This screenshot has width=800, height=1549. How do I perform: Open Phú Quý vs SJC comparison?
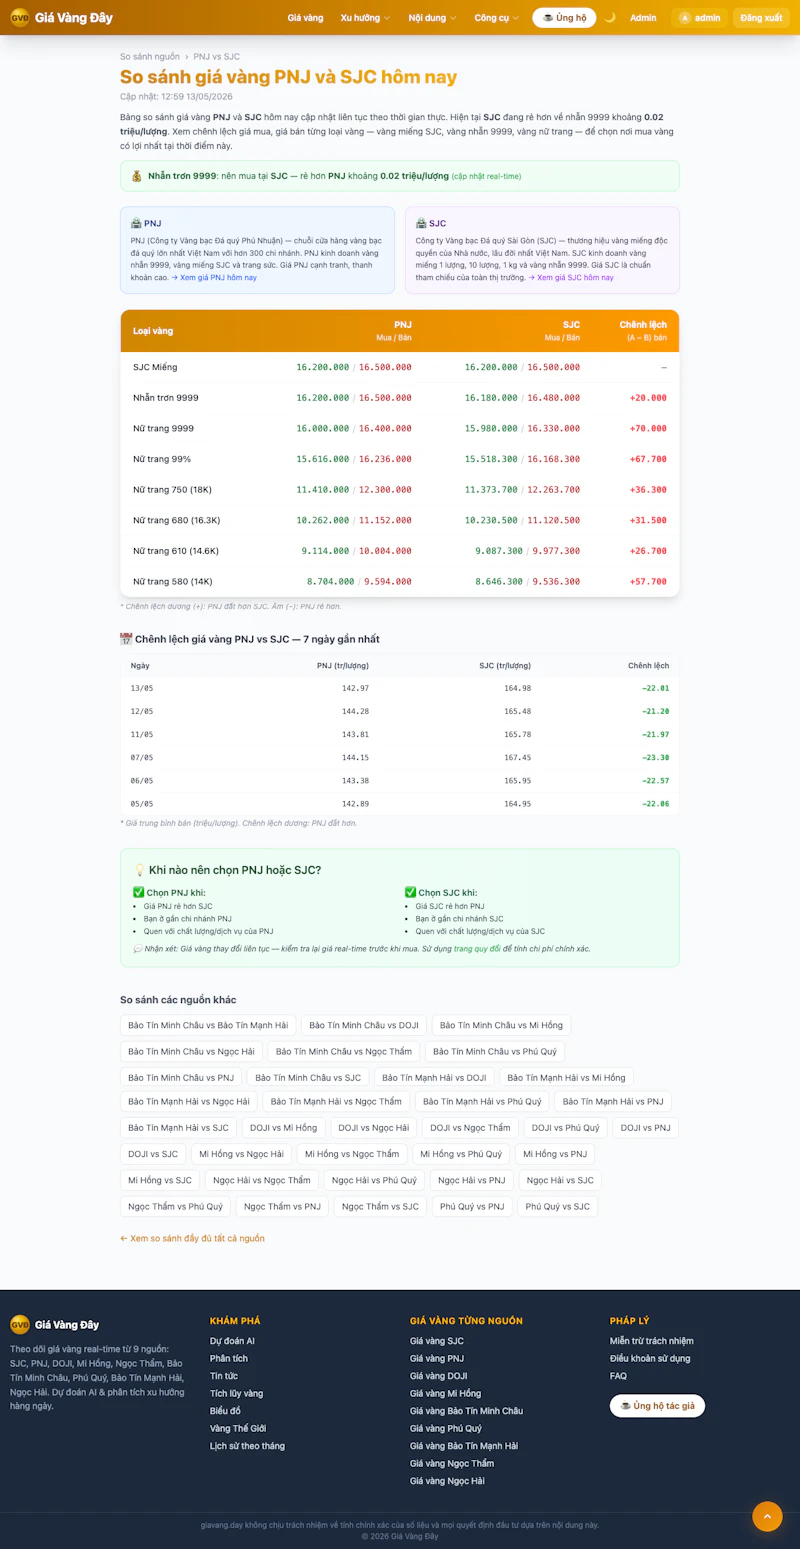click(558, 1206)
